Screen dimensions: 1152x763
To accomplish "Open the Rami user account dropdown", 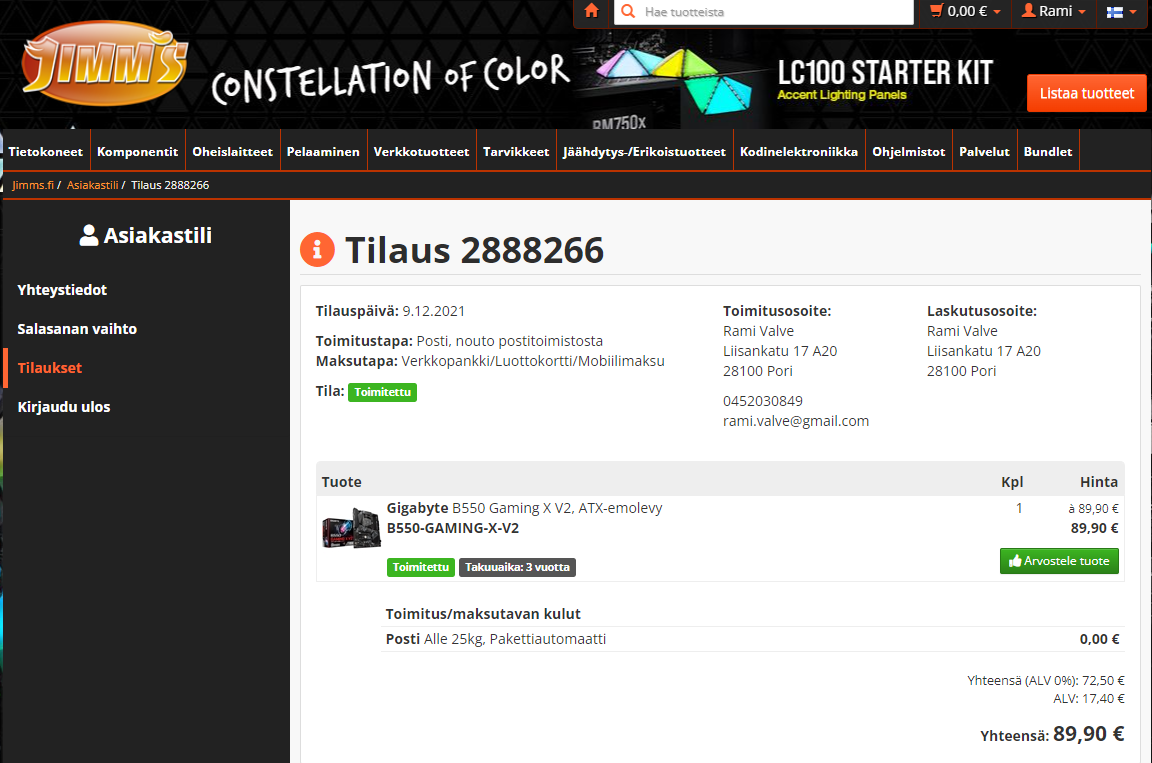I will [x=1053, y=12].
